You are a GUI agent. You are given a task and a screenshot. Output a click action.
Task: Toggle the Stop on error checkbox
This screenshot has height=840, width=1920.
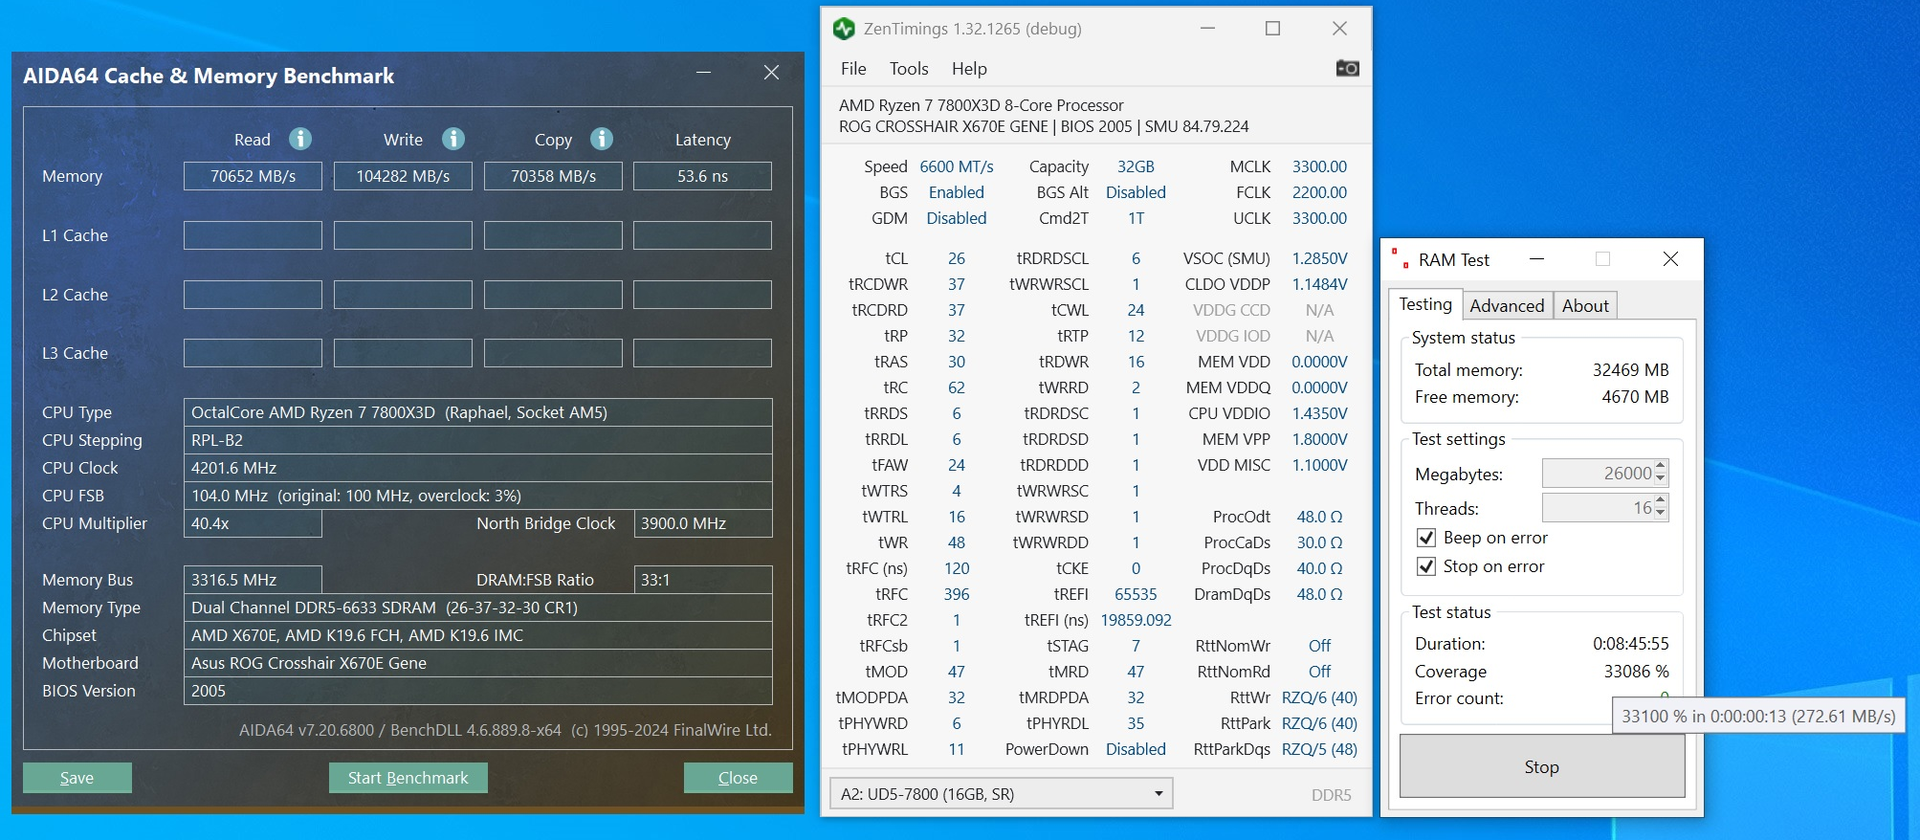(1427, 567)
